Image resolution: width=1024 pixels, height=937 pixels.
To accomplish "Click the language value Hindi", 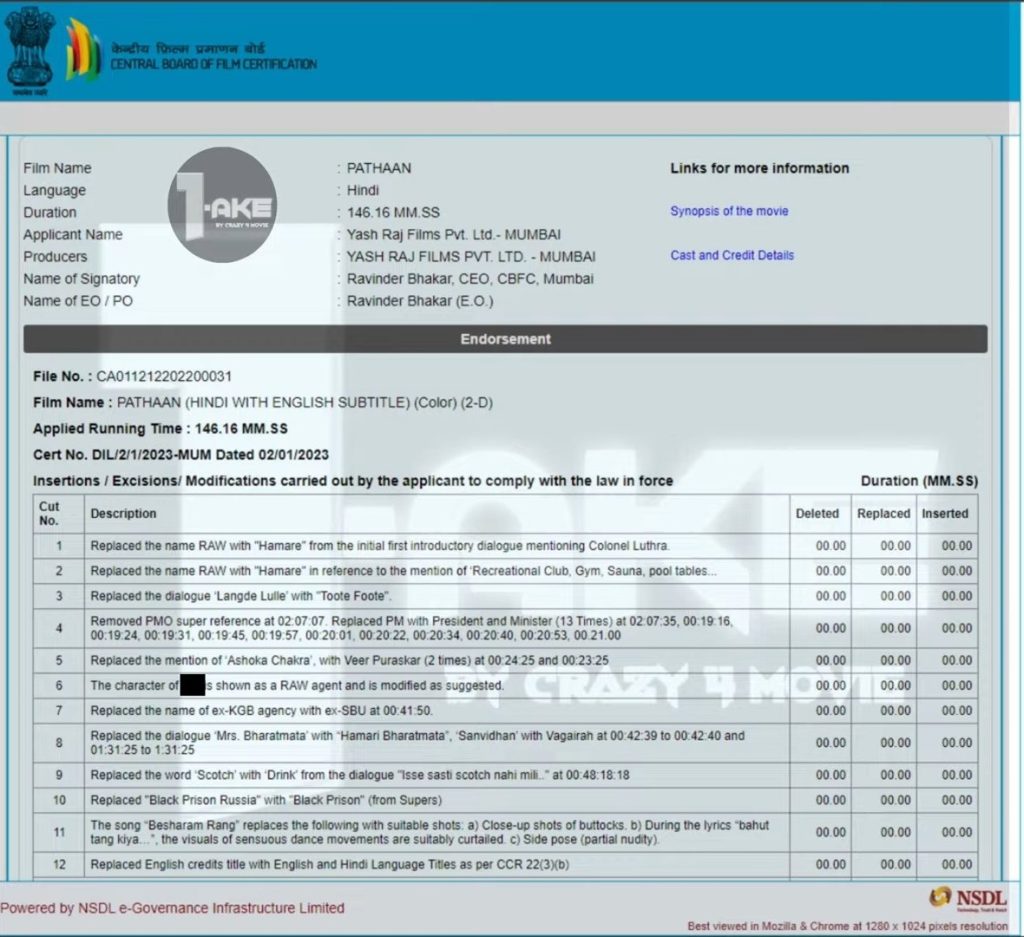I will pos(362,190).
